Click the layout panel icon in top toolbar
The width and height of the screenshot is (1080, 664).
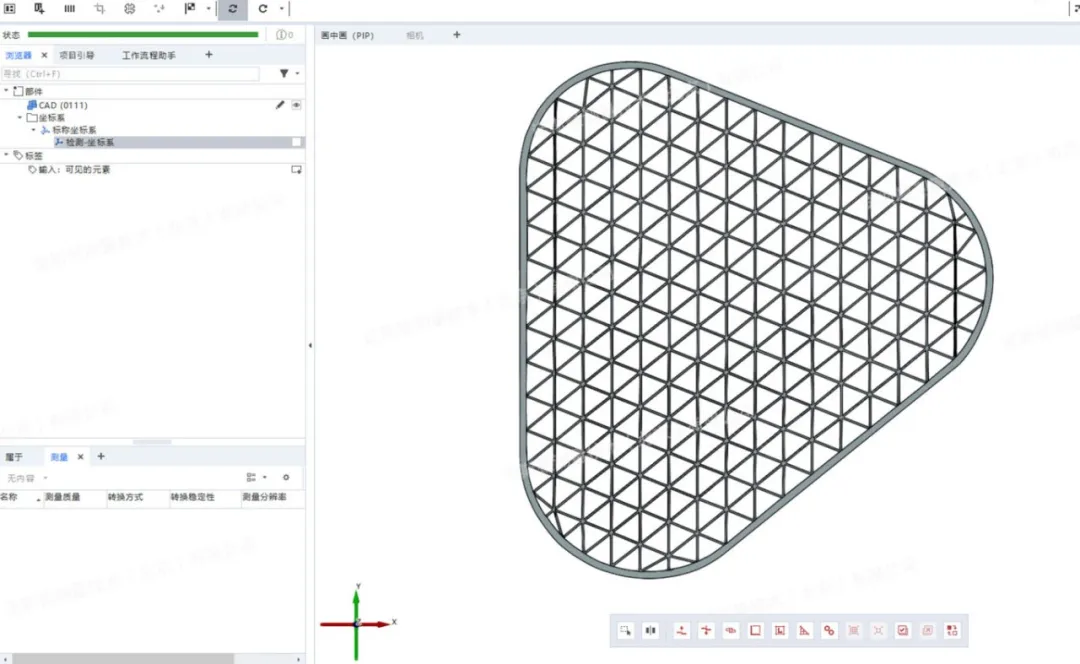point(10,8)
